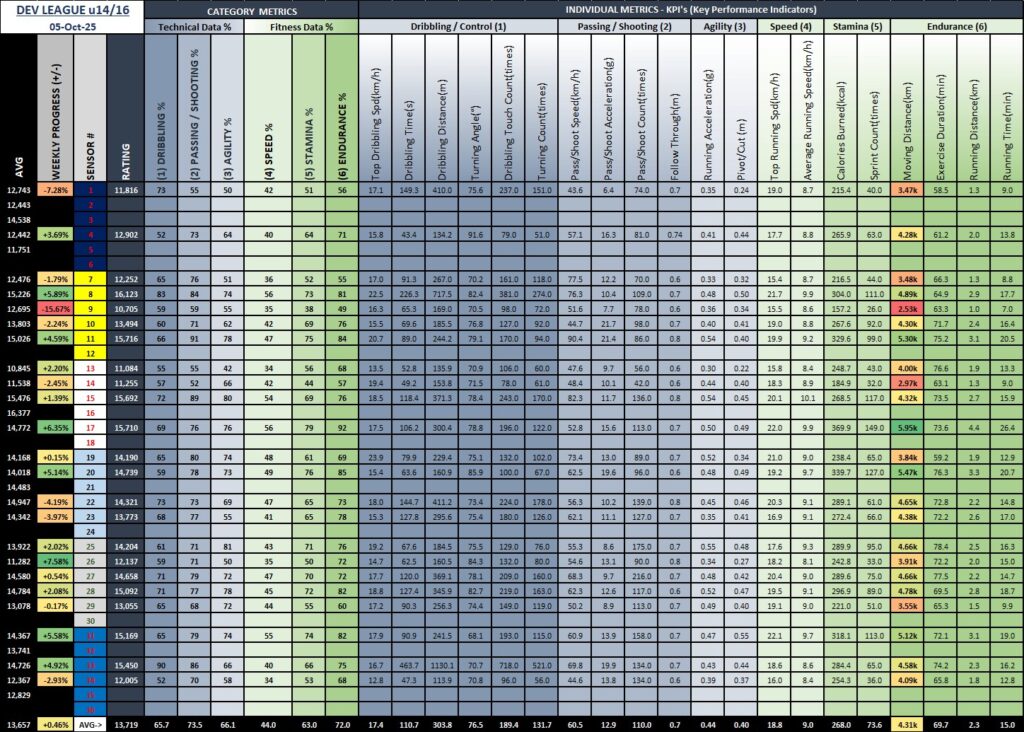Select the DEV LEAGUE u14/16 title cell
1024x732 pixels.
point(71,10)
